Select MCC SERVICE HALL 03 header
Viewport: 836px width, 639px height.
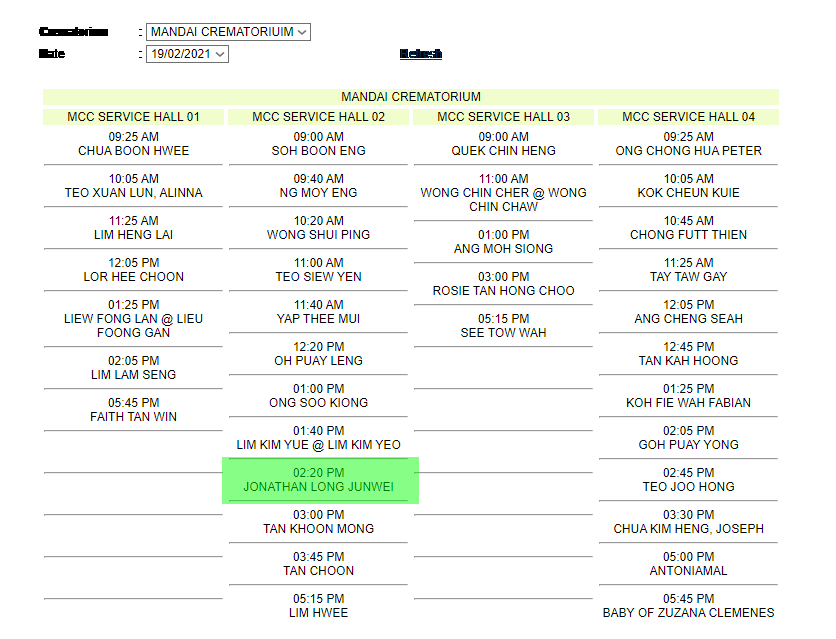tap(503, 117)
